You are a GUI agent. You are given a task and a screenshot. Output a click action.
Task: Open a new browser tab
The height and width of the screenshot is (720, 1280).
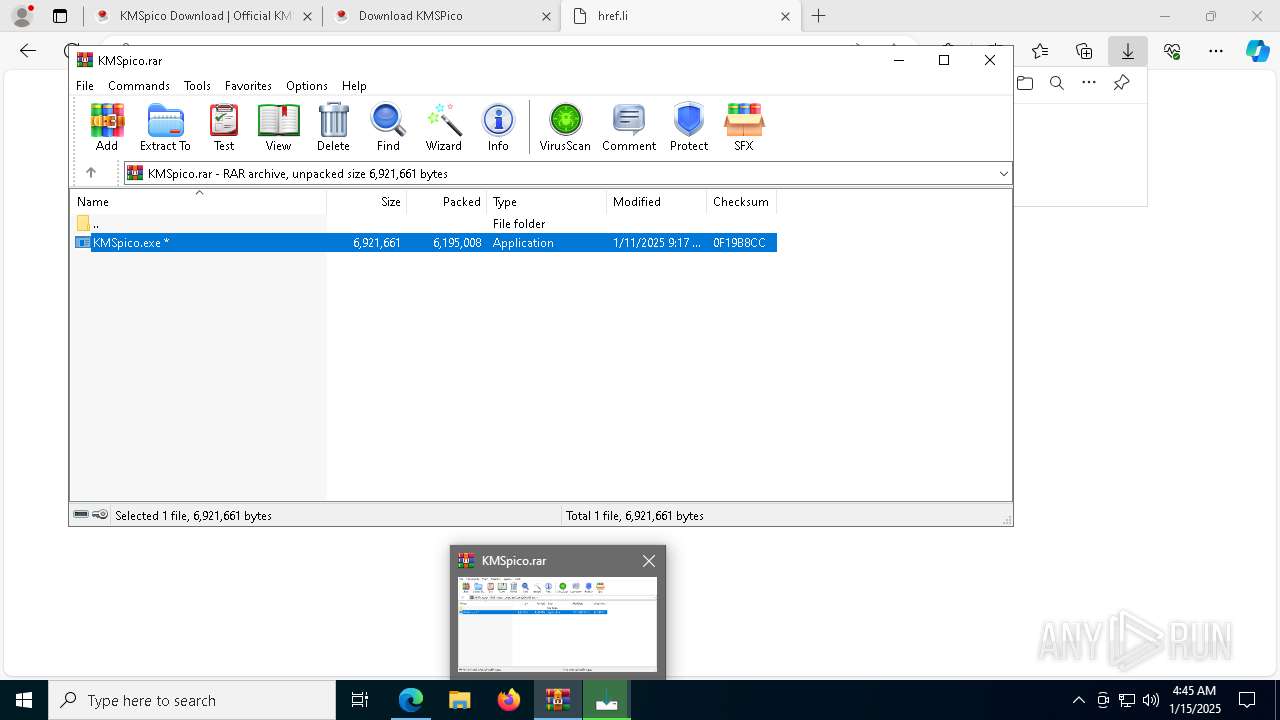point(819,16)
